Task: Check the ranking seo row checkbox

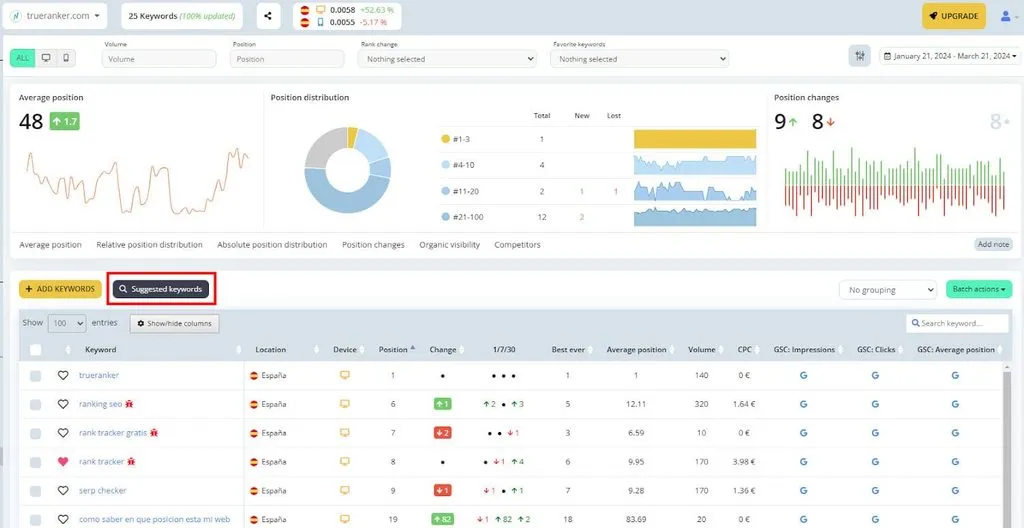Action: (36, 404)
